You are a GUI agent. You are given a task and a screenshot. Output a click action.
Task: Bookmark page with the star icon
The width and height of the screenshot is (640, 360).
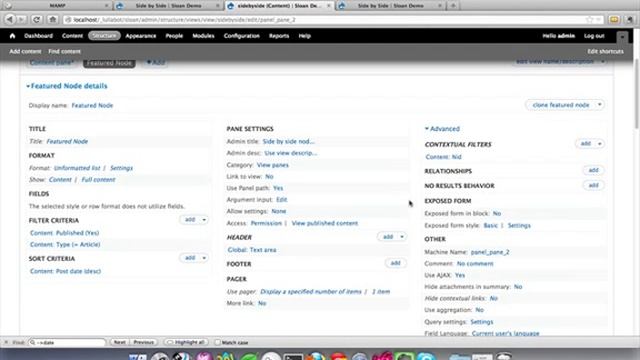(589, 20)
